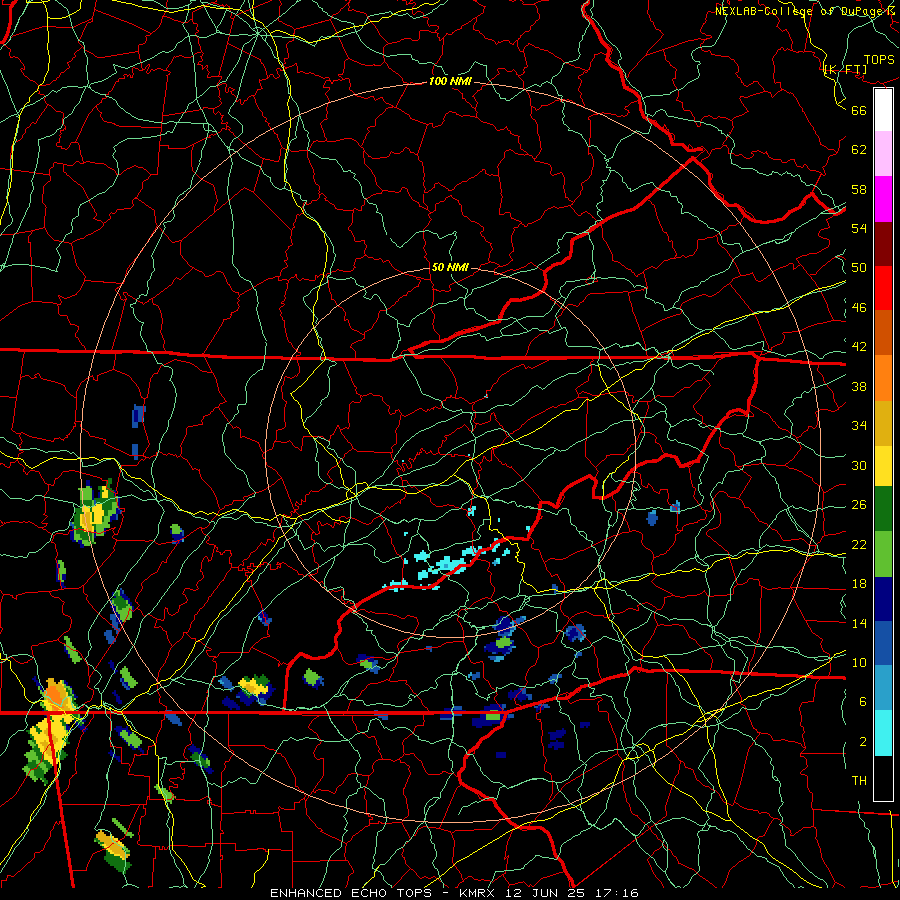900x900 pixels.
Task: Click the "14" legend value
Action: tap(859, 623)
